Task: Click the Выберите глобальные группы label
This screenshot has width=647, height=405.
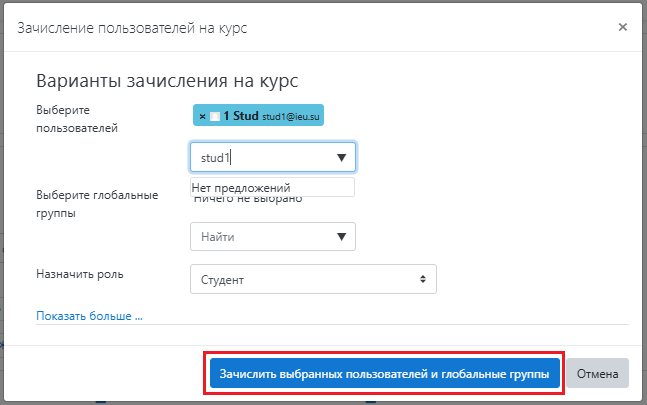Action: pos(96,204)
